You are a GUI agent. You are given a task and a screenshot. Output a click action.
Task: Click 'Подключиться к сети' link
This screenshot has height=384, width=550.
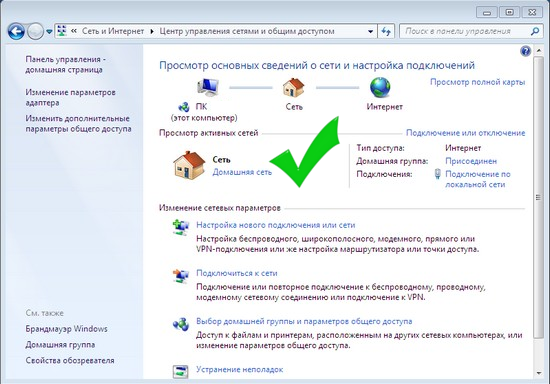237,273
